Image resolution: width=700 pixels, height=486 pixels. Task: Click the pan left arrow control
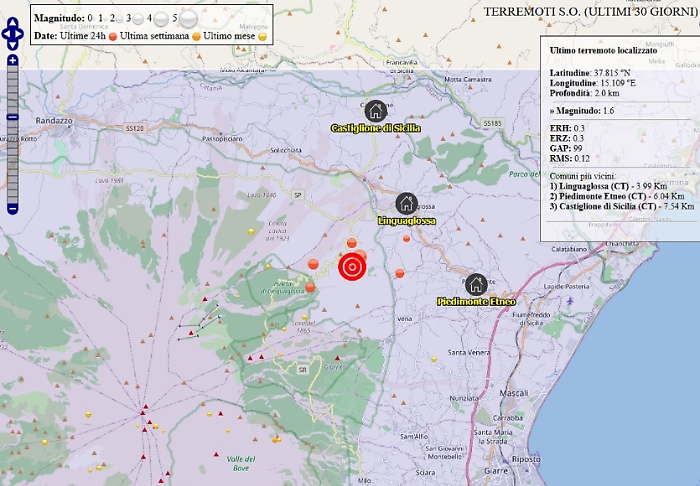click(x=5, y=35)
